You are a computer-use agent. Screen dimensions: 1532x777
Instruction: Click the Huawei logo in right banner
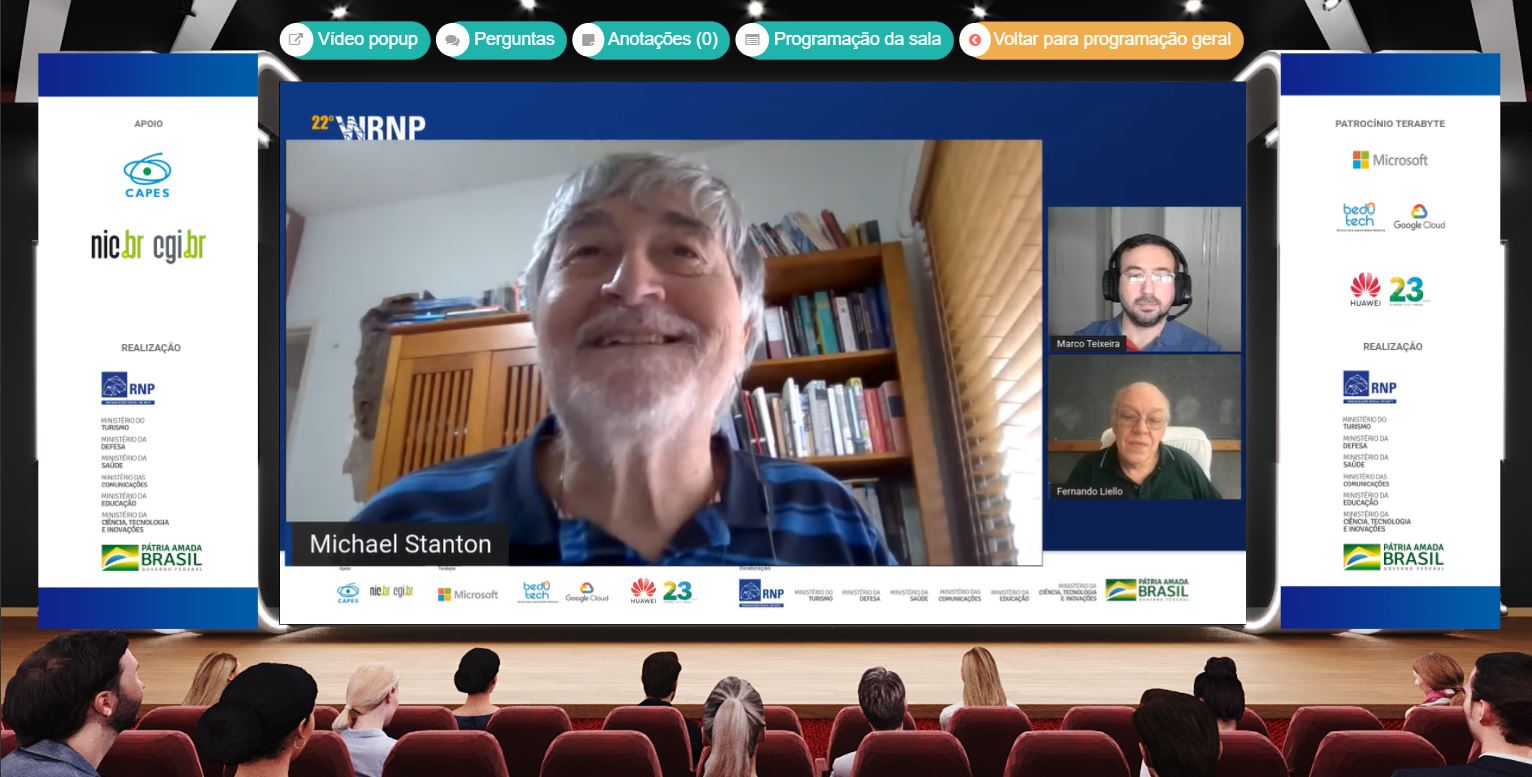point(1365,290)
